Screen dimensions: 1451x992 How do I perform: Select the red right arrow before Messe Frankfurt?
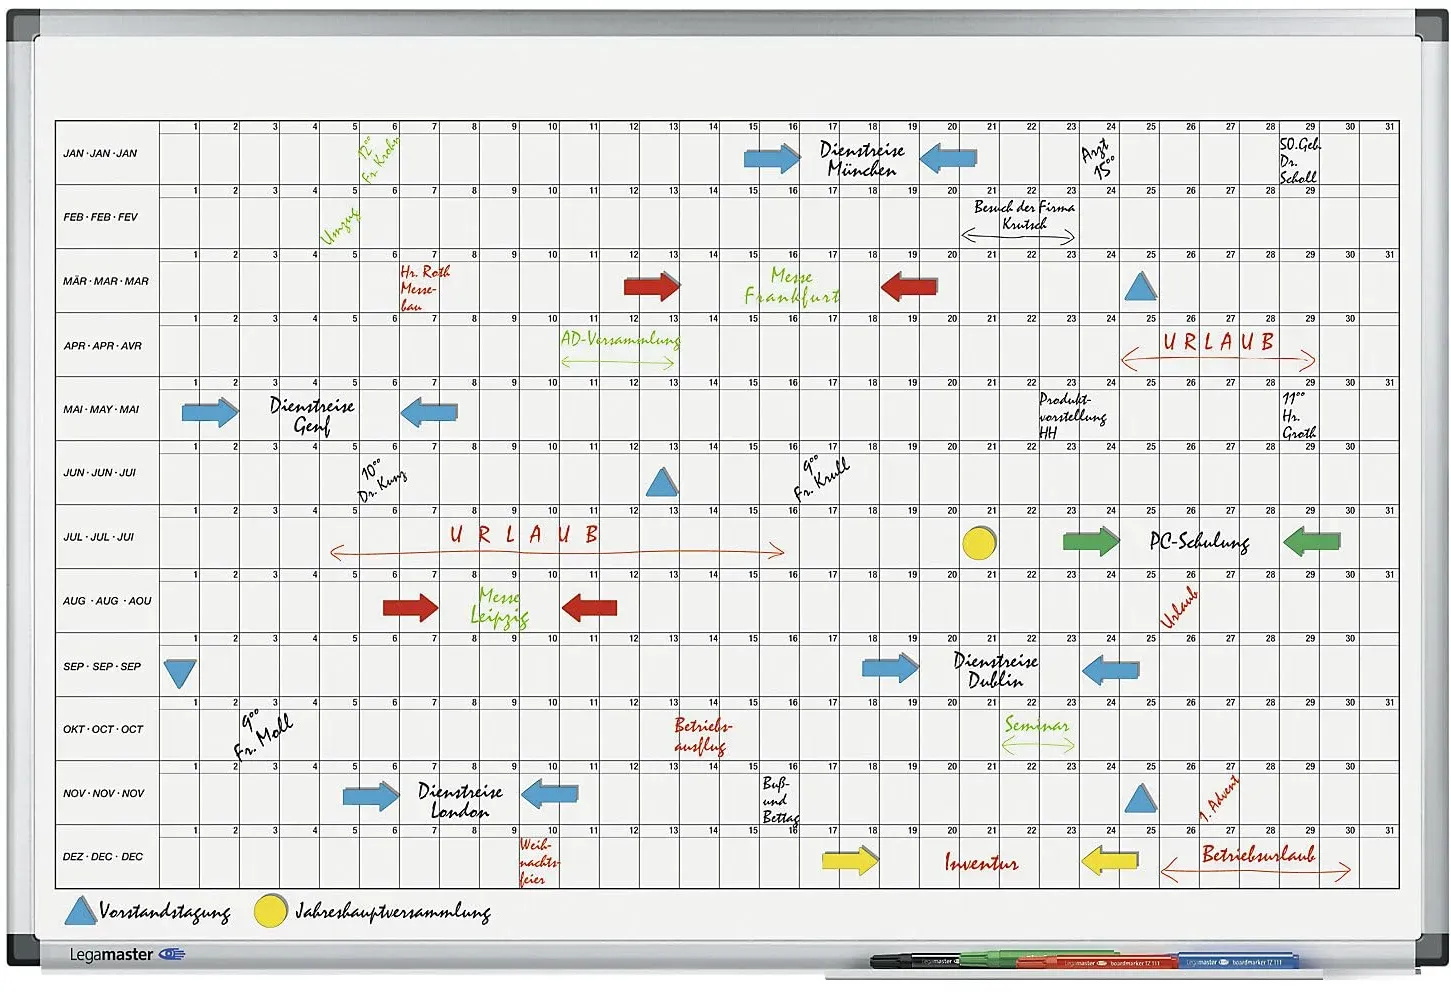tap(652, 286)
